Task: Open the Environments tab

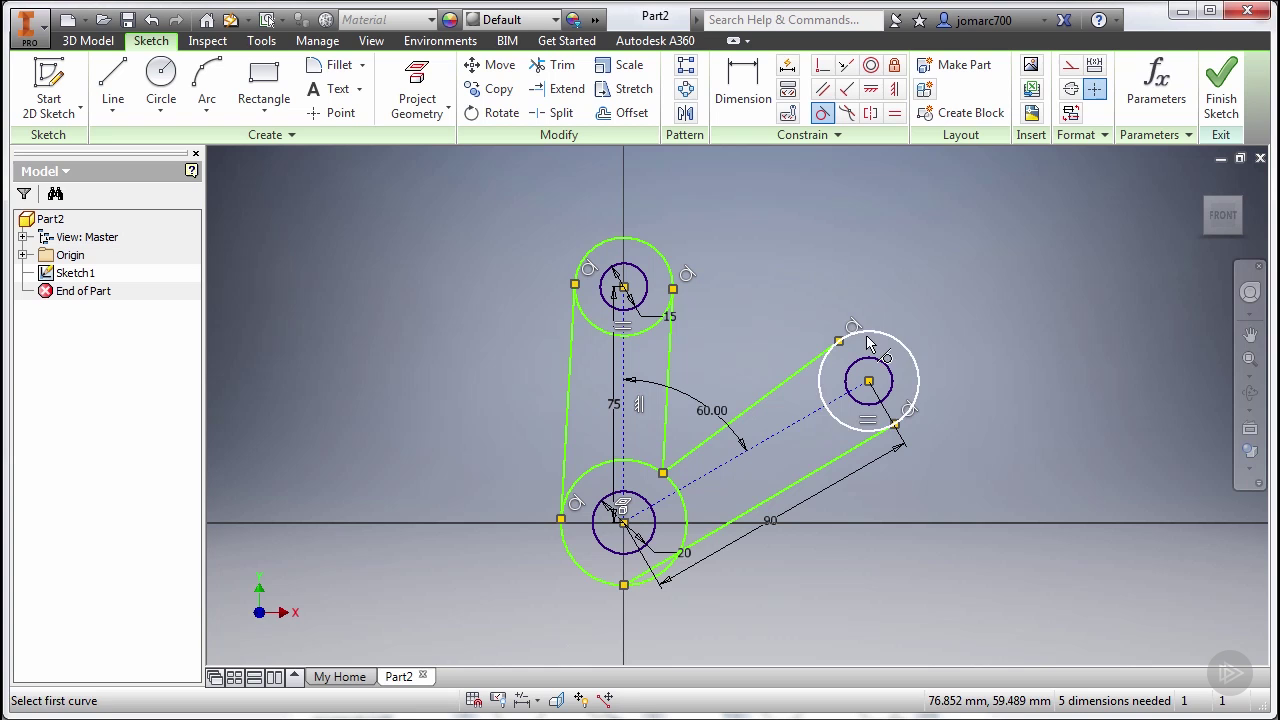Action: [440, 41]
